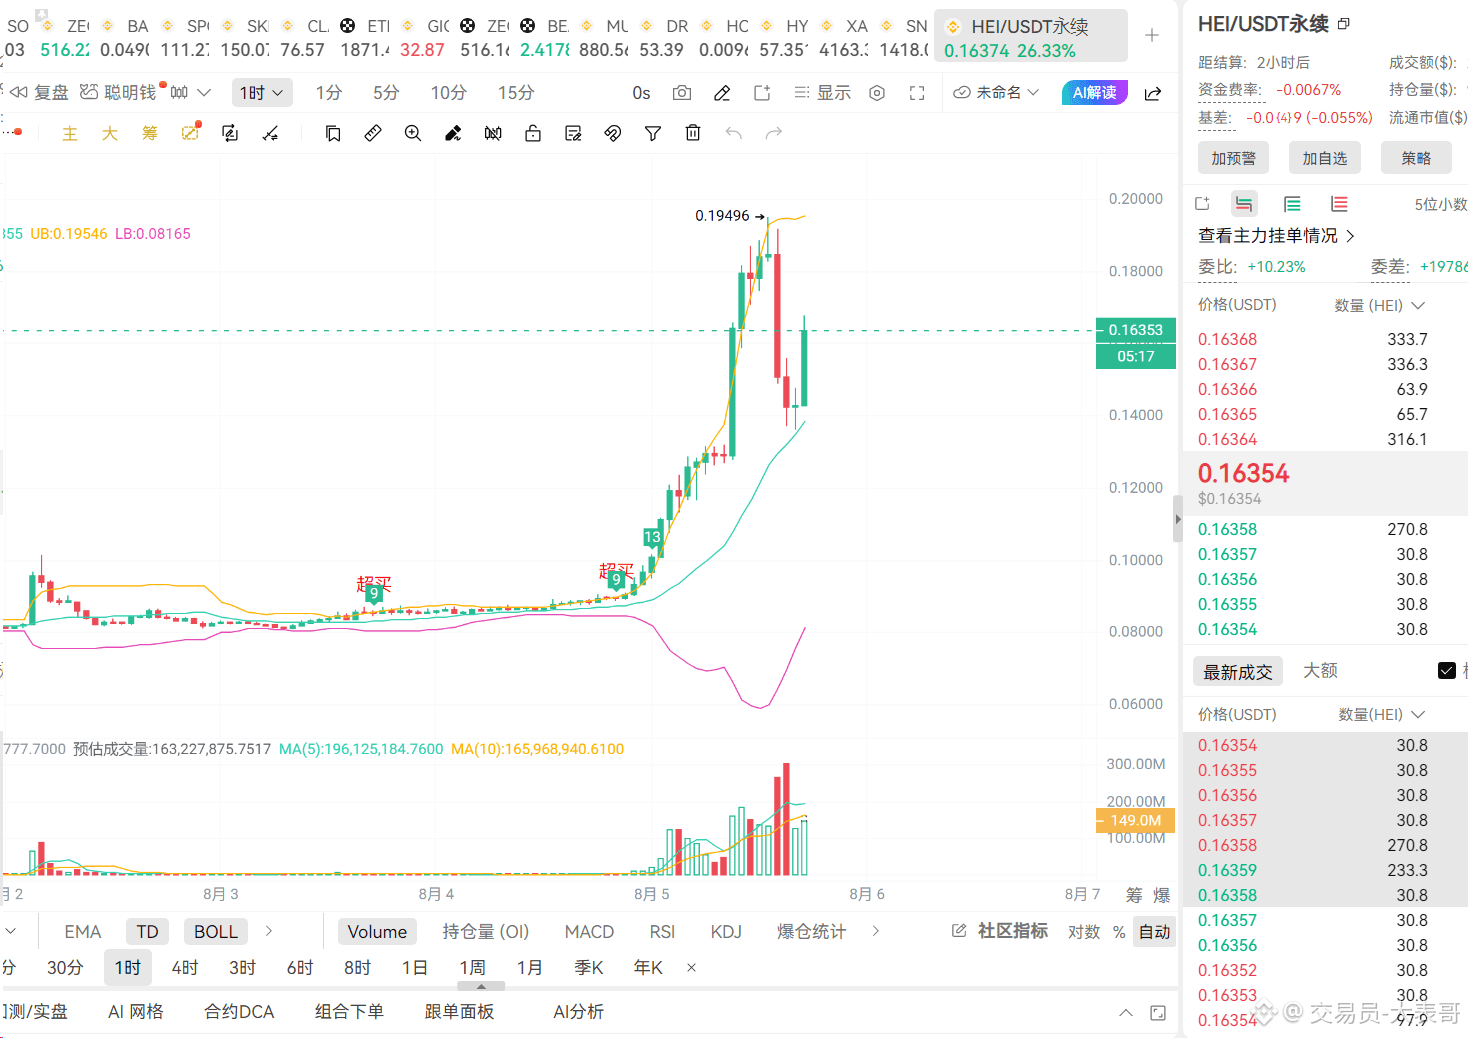Toggle the magnet snap tool

point(613,133)
